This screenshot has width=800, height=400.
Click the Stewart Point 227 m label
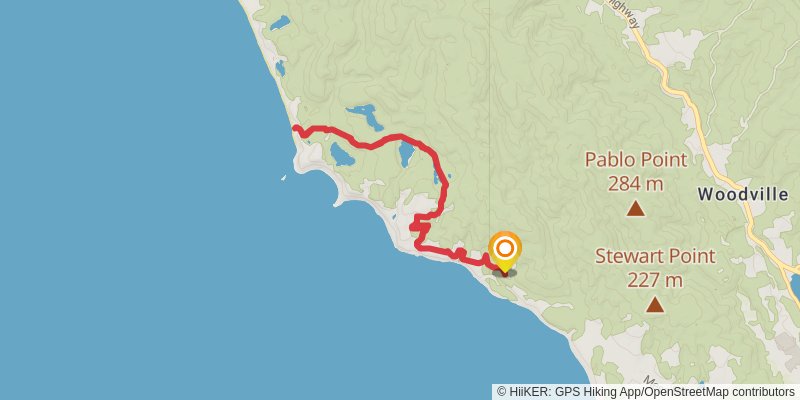click(x=655, y=268)
